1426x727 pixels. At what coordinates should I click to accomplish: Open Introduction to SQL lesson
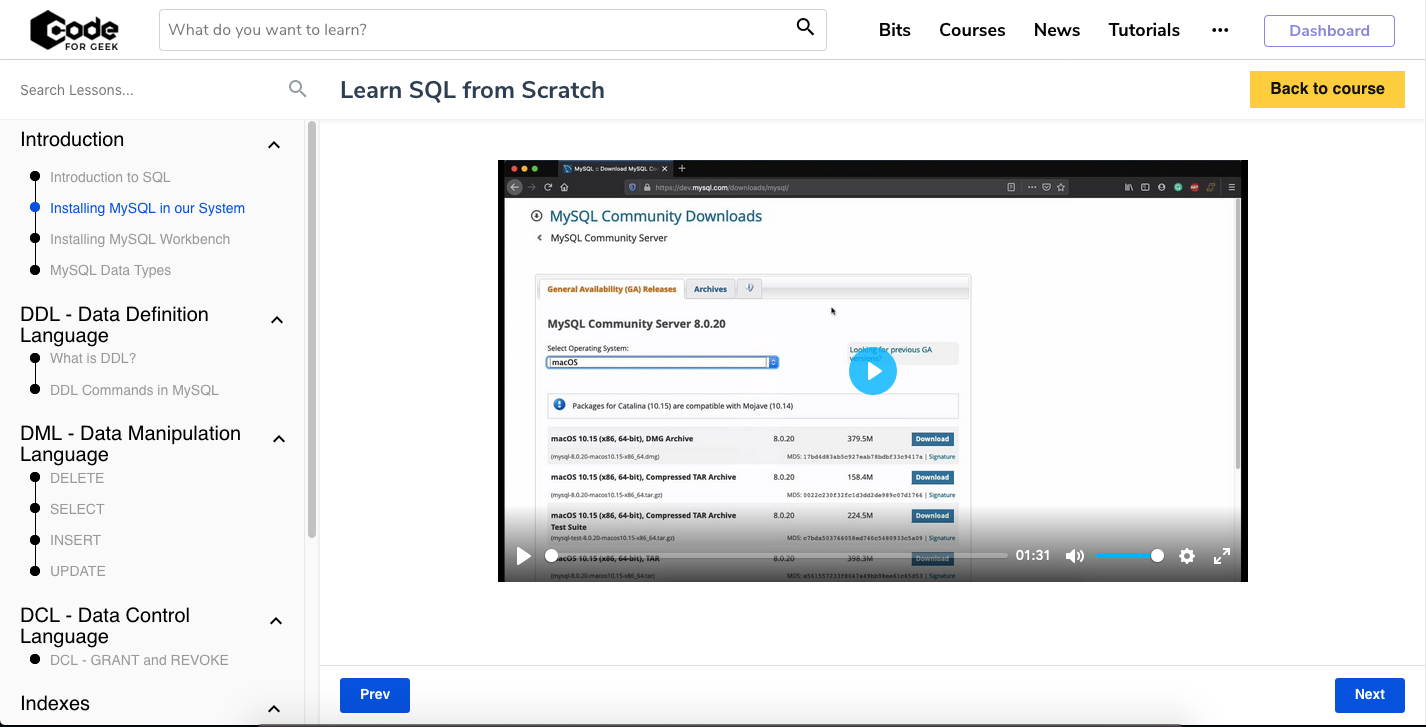point(110,177)
